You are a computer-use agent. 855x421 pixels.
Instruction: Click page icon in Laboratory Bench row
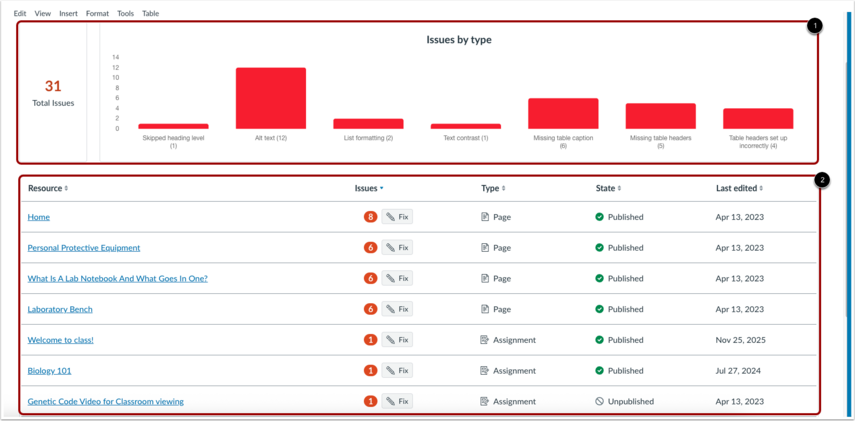[x=485, y=309]
